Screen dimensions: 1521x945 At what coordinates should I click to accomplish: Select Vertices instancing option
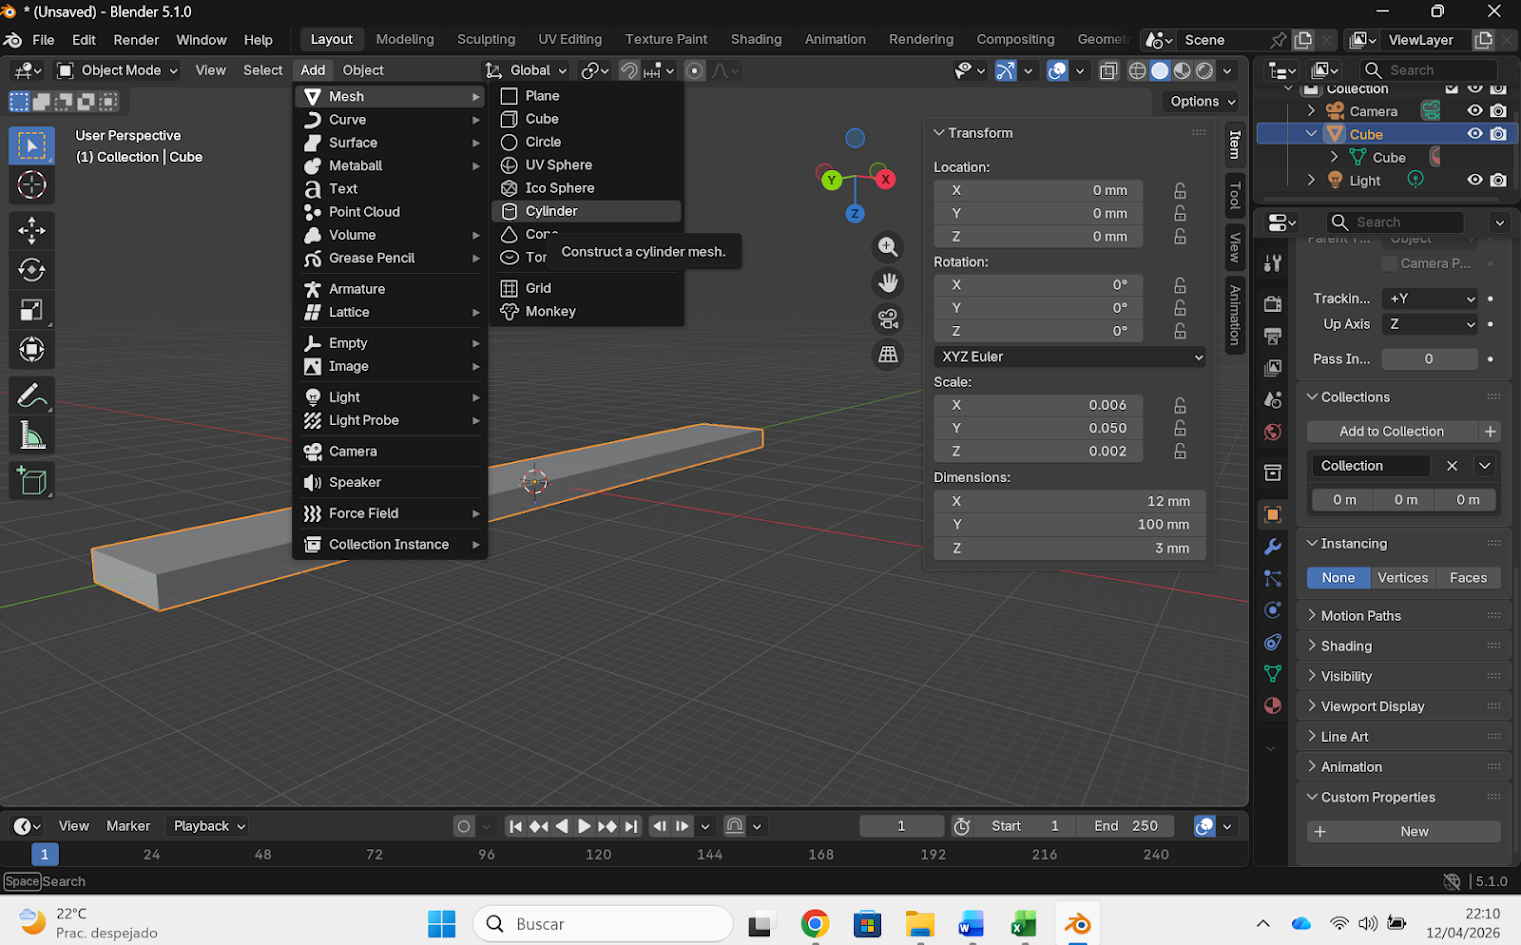click(x=1402, y=578)
